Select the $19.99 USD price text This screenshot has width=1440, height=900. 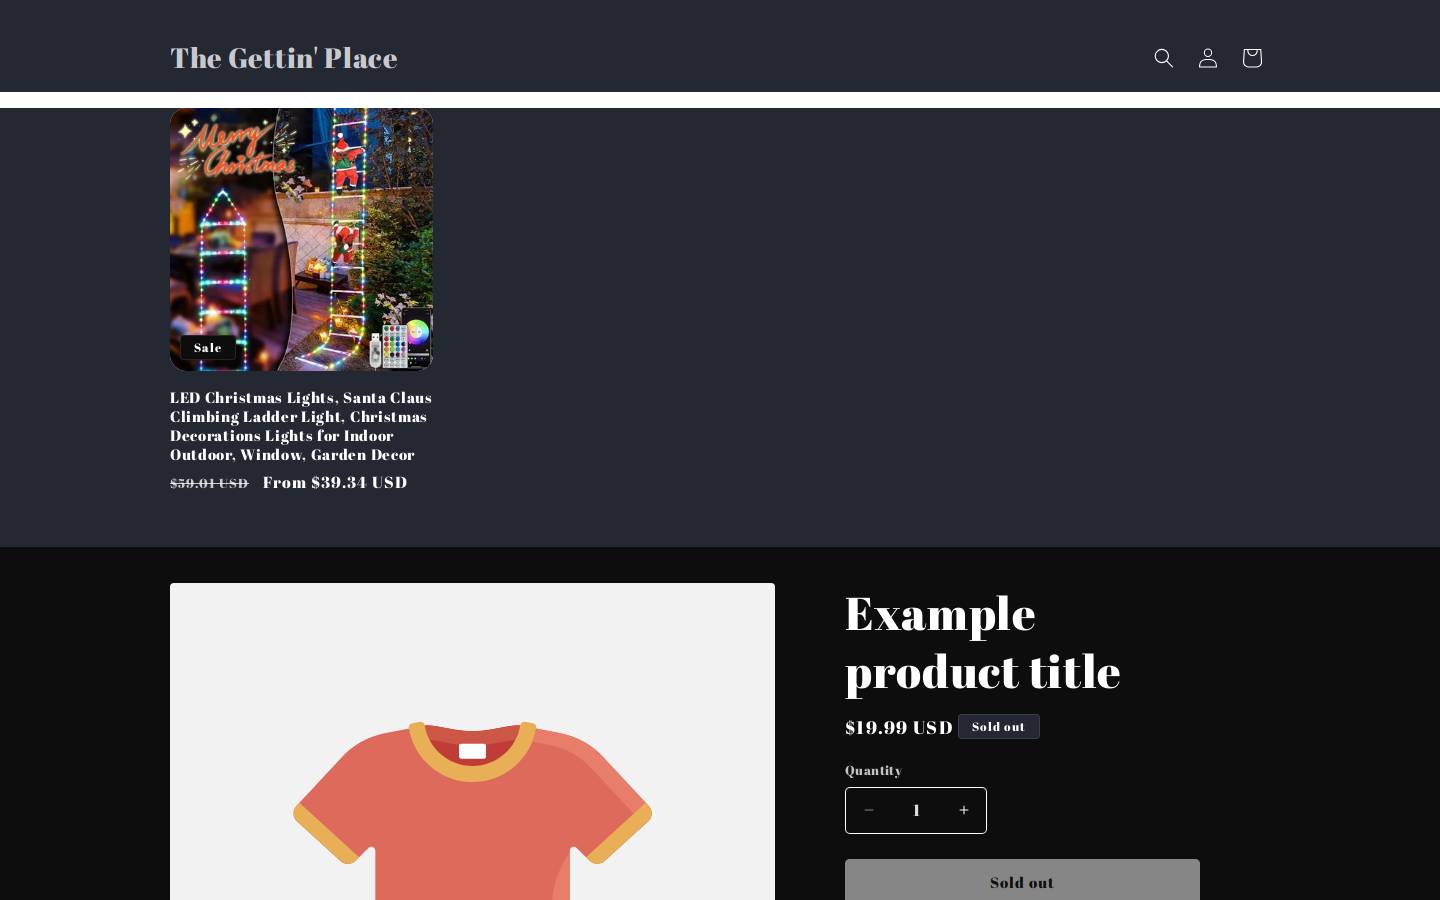click(899, 727)
